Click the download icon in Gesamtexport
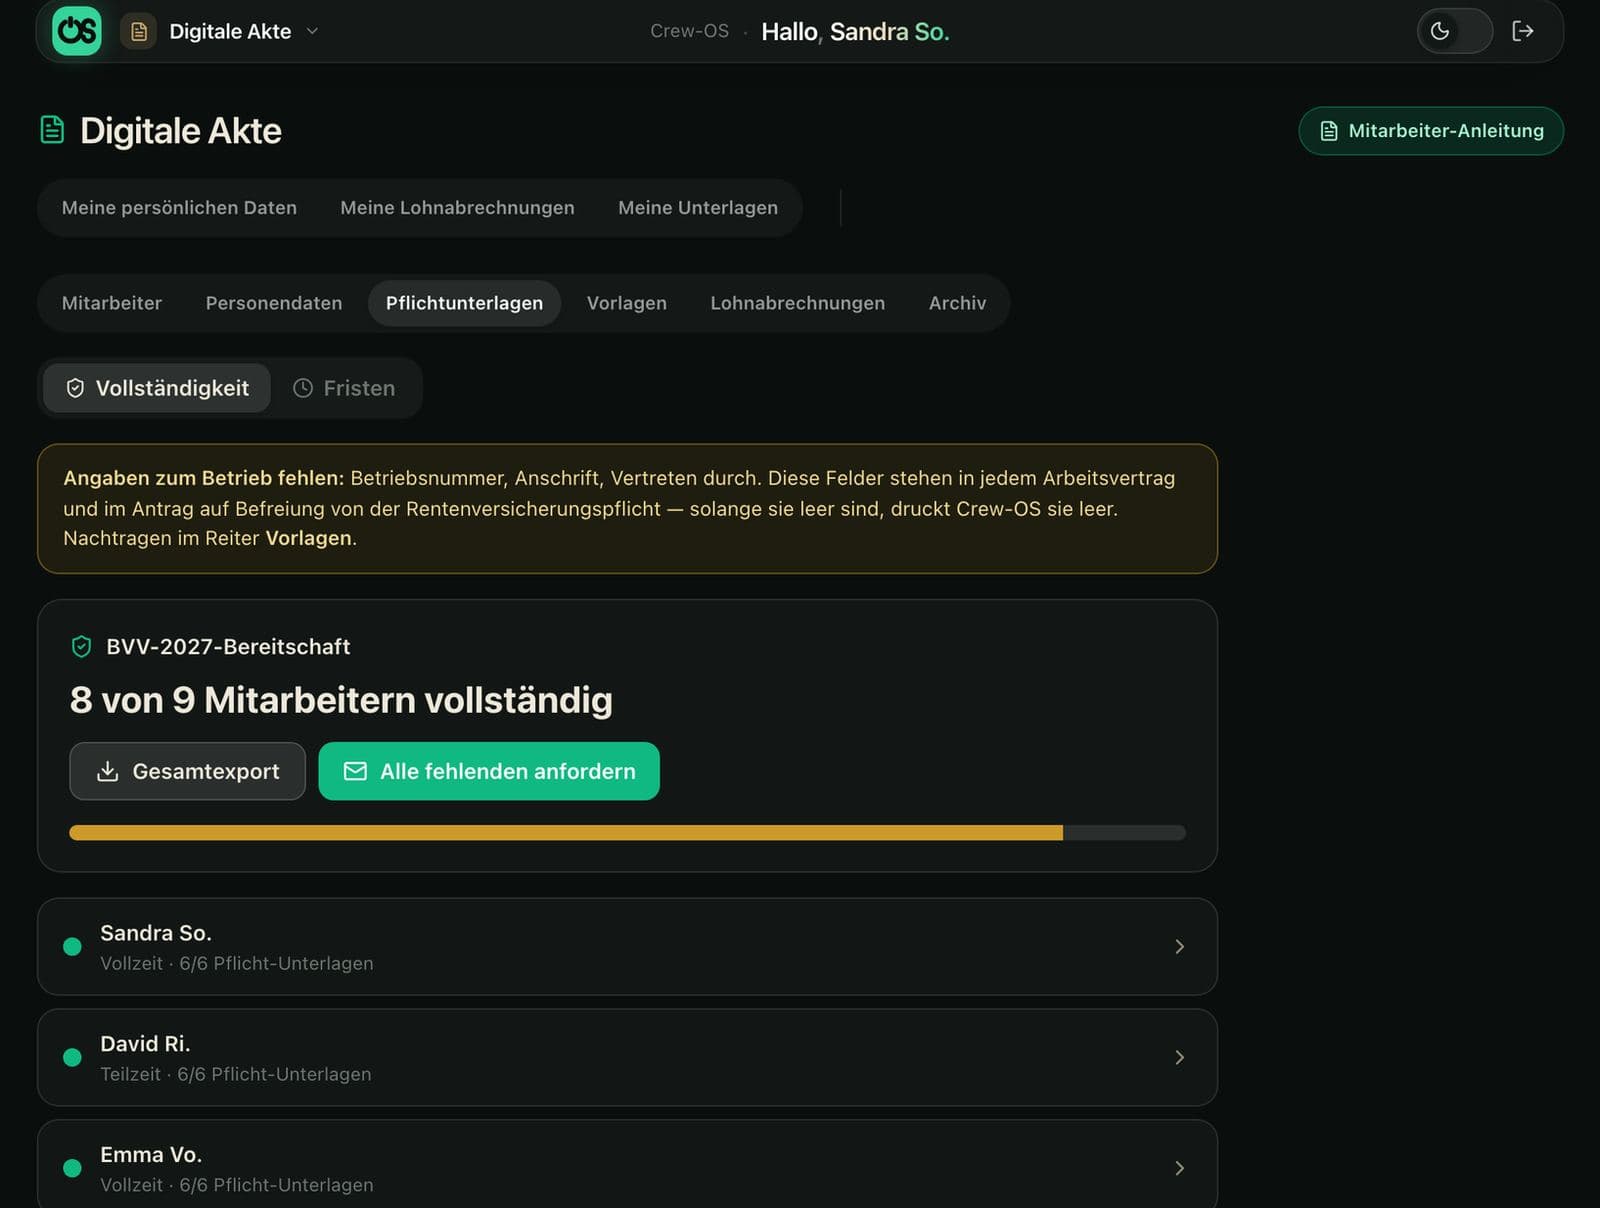This screenshot has width=1600, height=1208. coord(108,771)
